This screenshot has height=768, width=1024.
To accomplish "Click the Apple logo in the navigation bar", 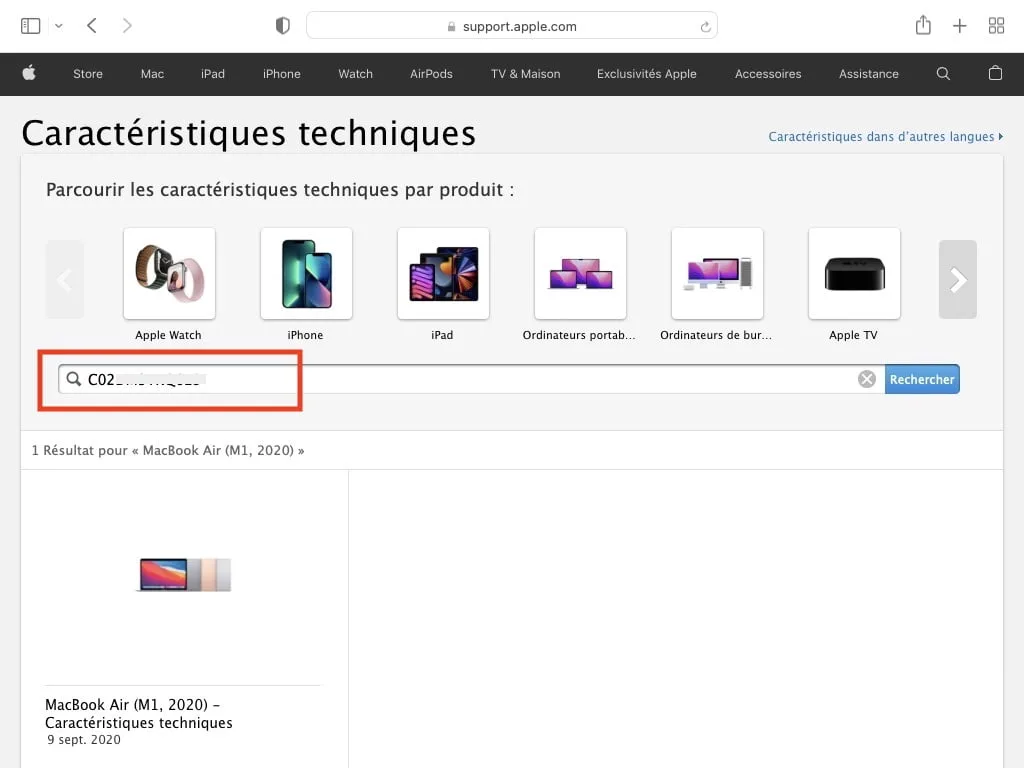I will click(29, 73).
